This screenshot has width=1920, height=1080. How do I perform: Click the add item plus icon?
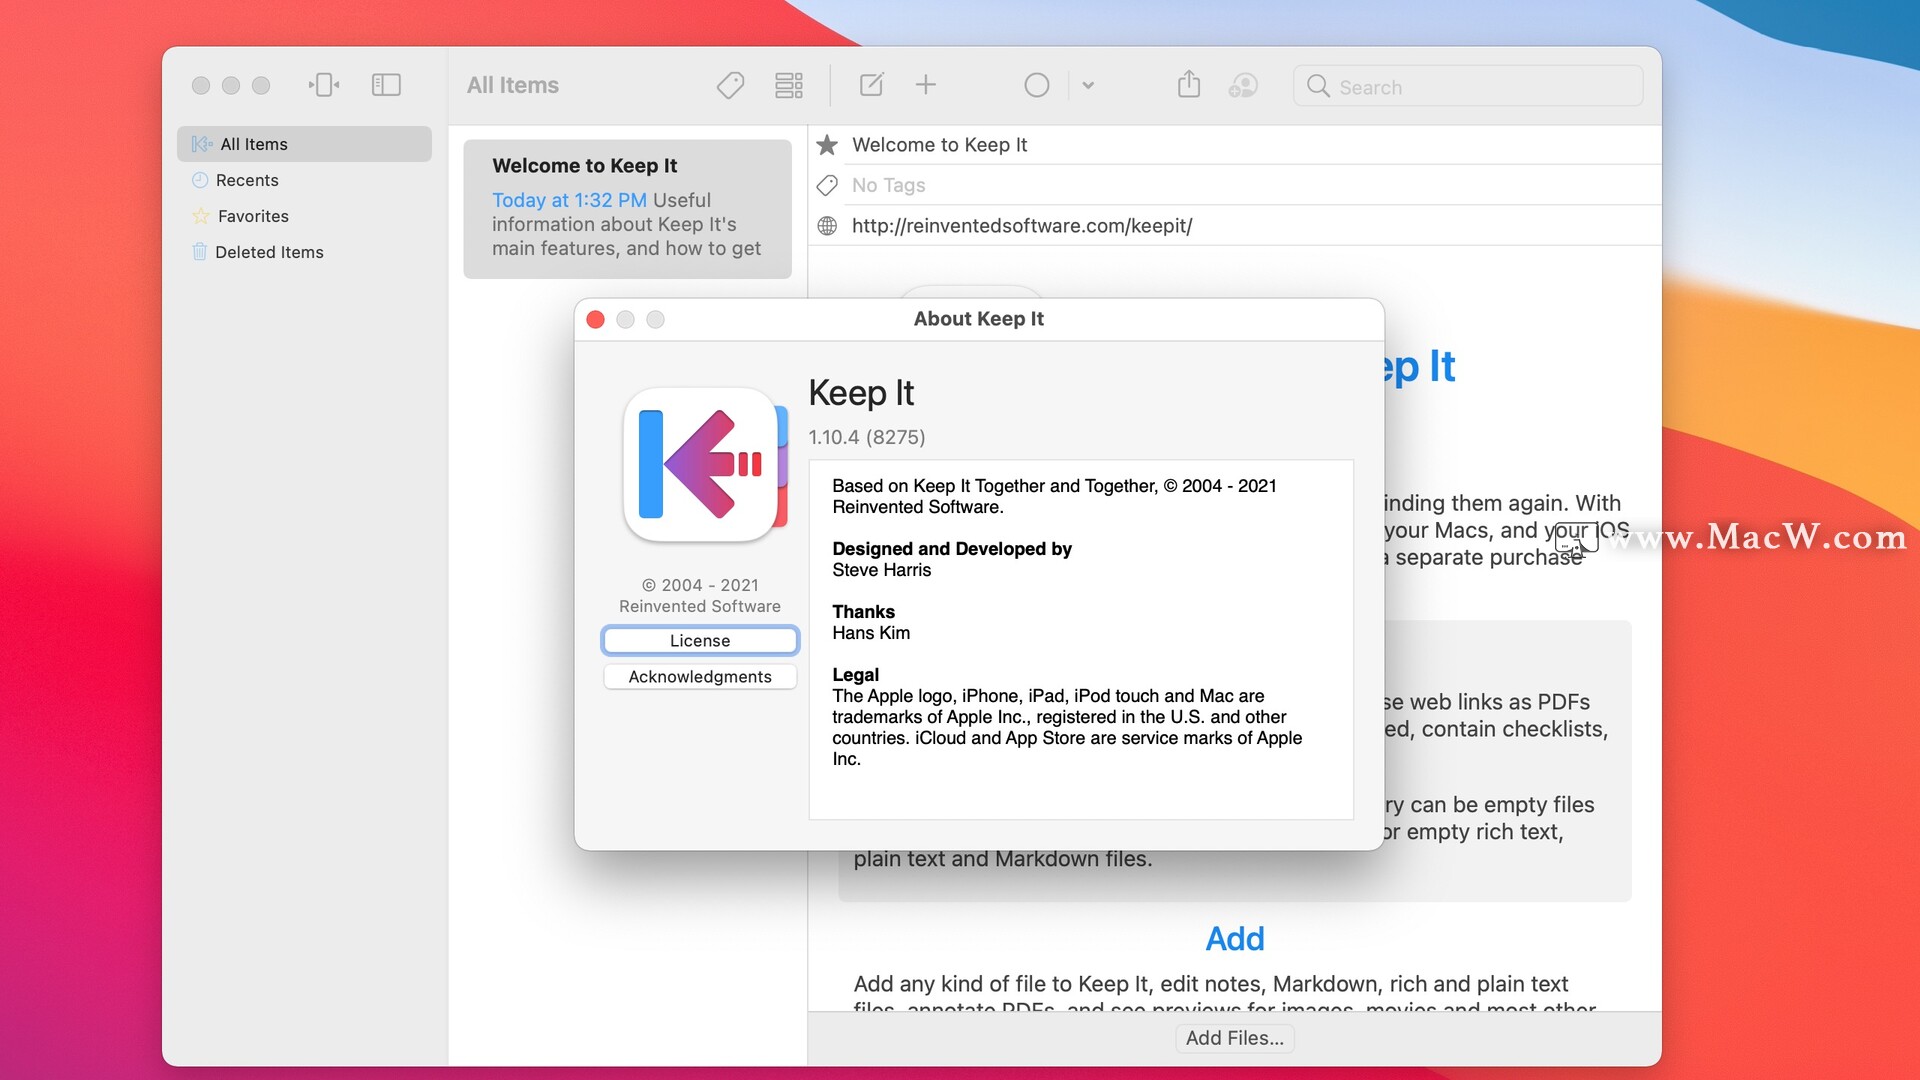pos(926,86)
